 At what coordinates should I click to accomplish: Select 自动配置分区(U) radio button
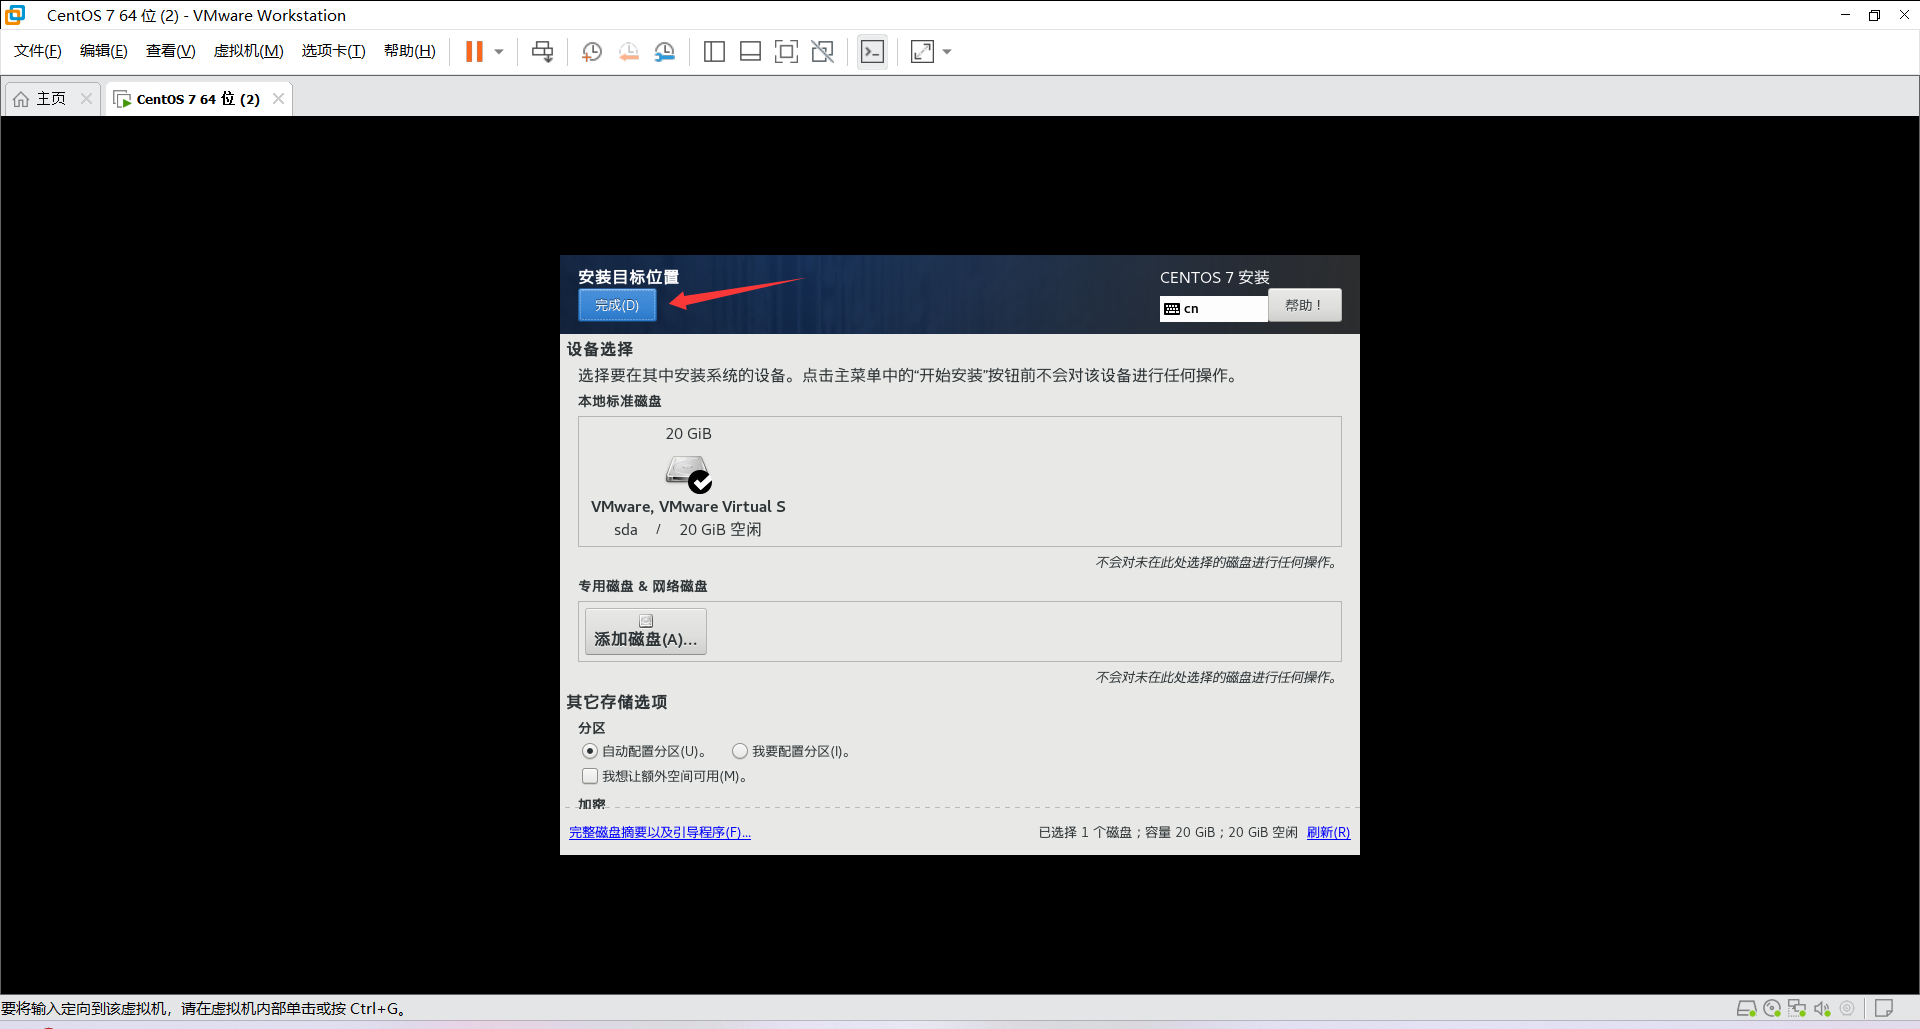(590, 751)
